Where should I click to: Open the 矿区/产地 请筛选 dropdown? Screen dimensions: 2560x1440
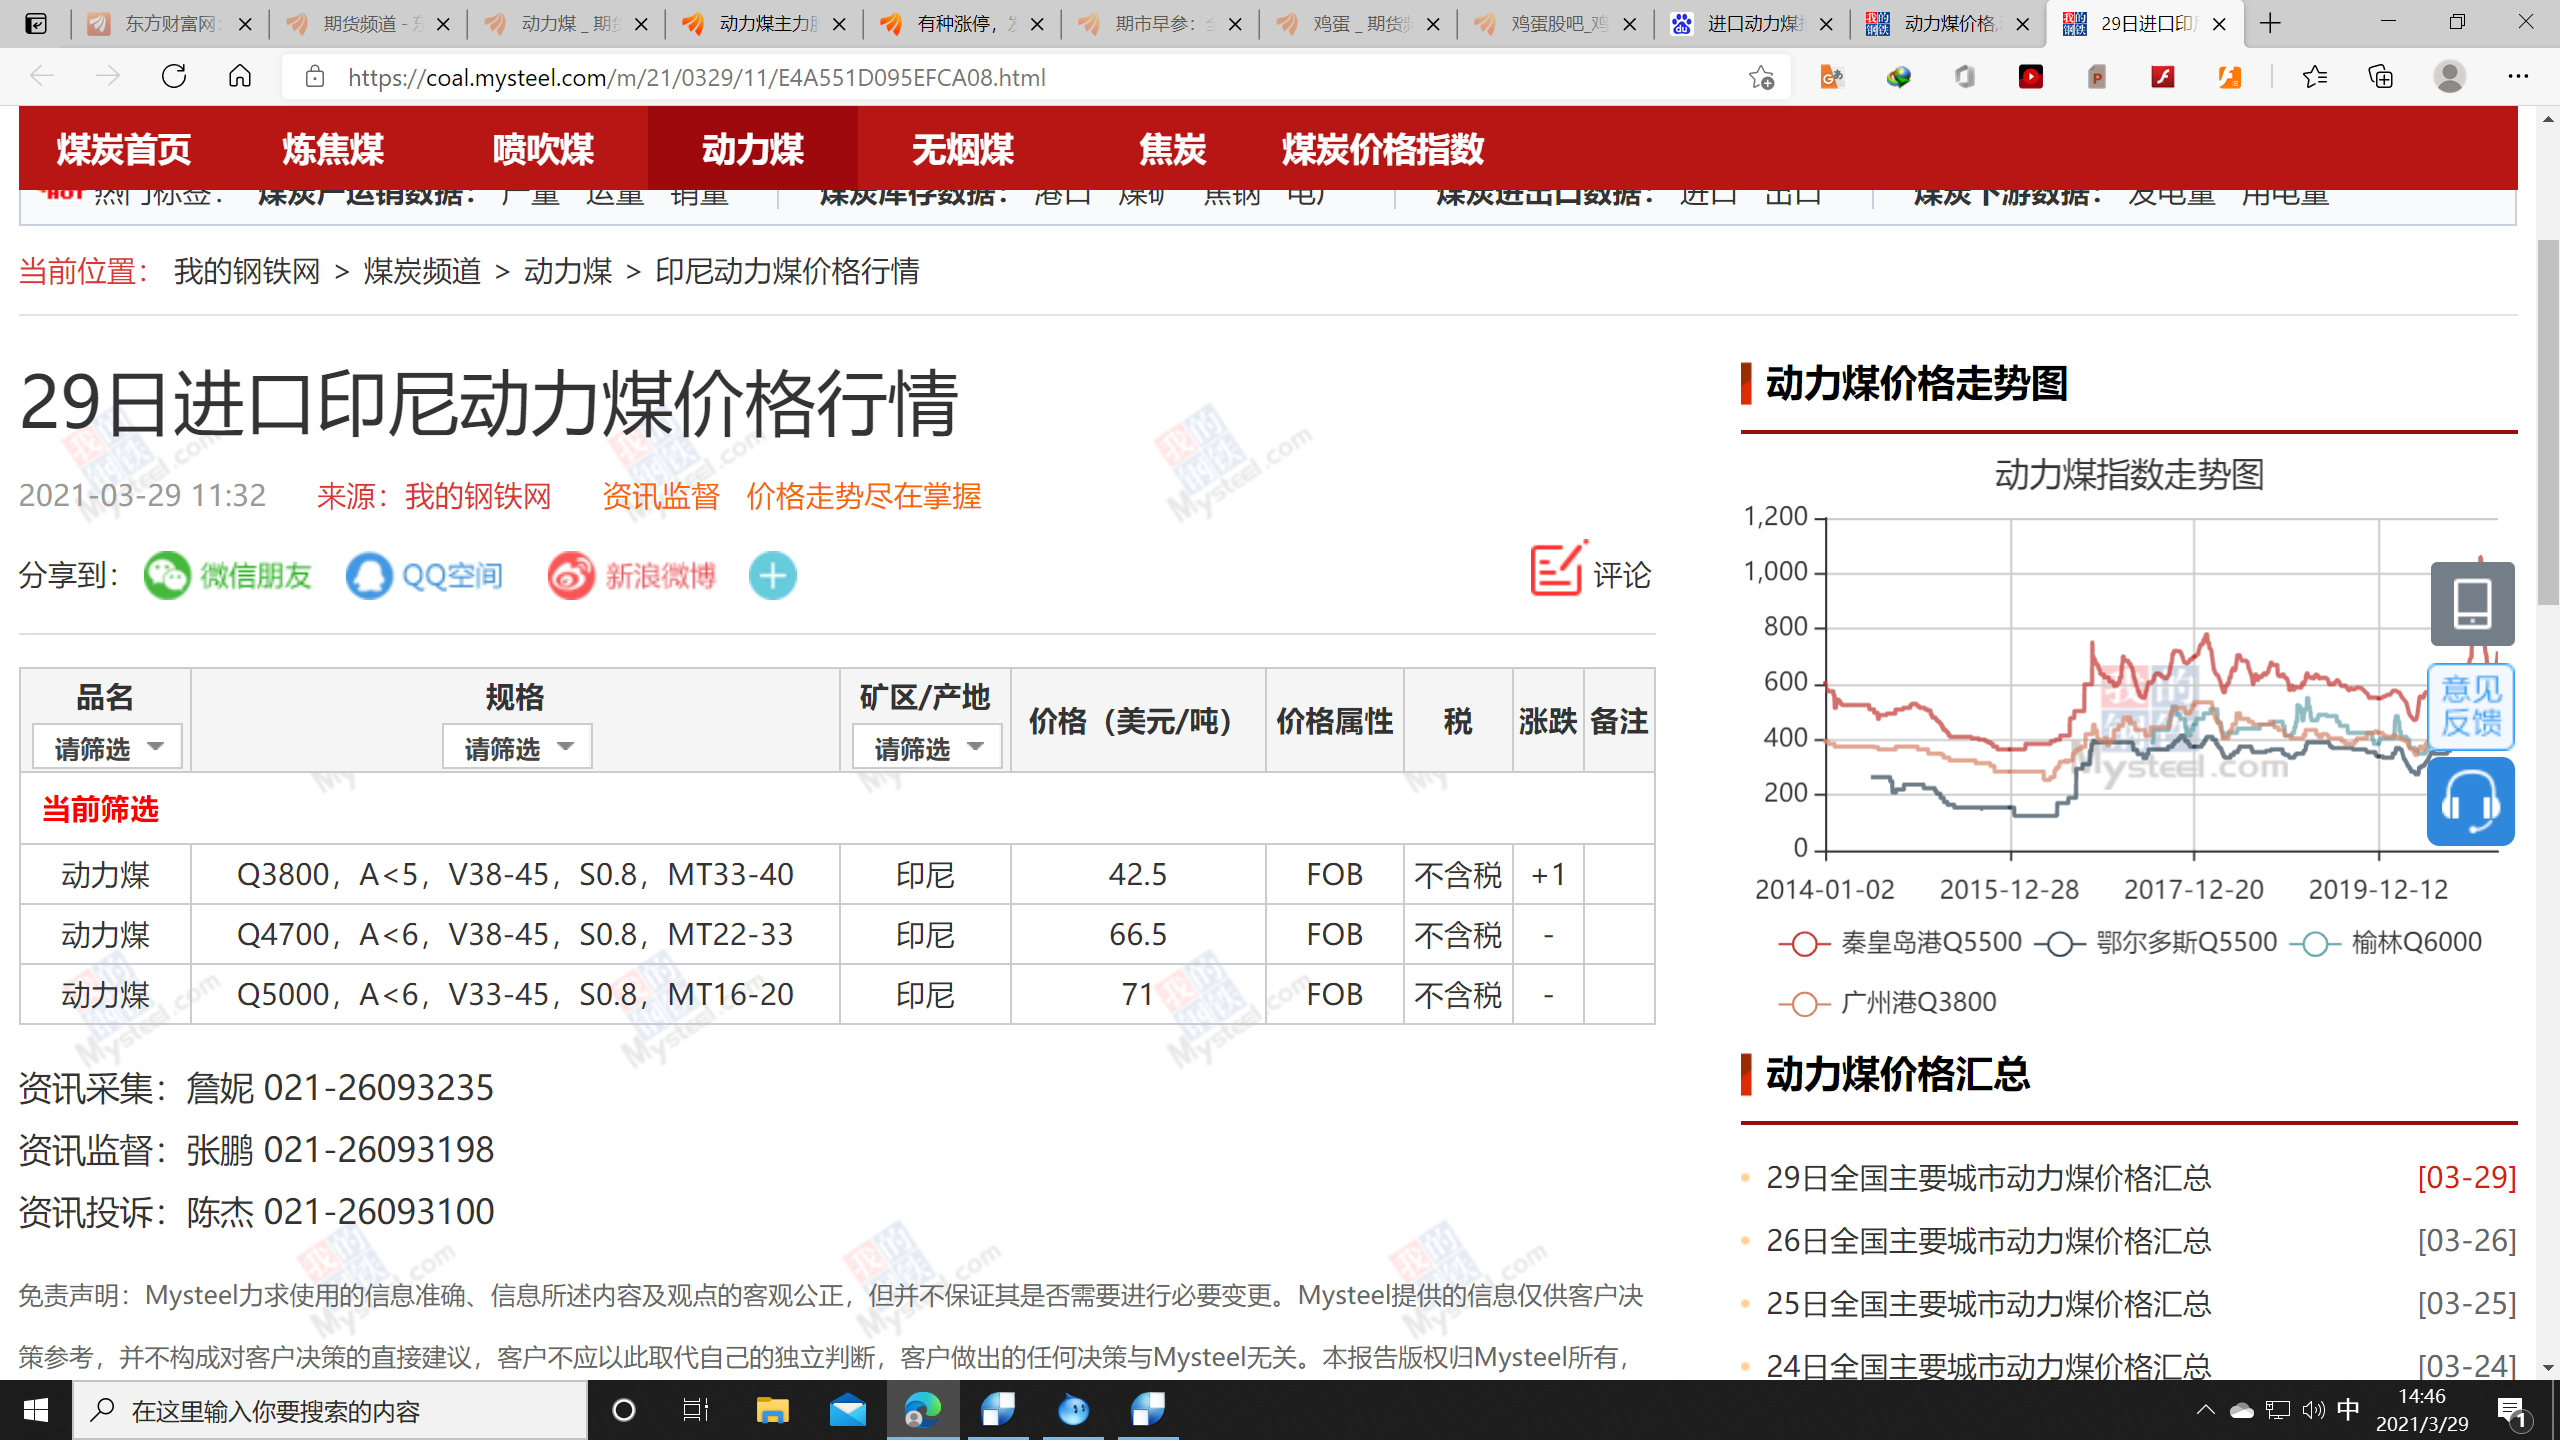click(927, 748)
